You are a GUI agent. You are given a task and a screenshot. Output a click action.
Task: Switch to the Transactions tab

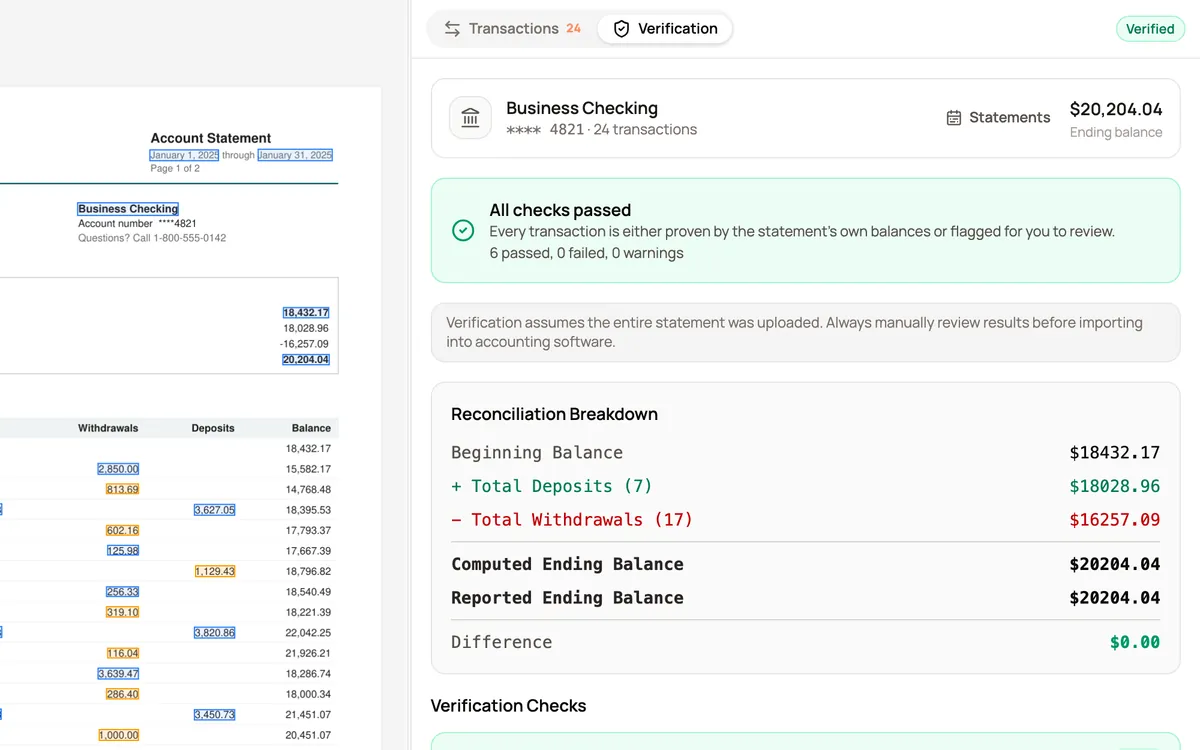point(512,28)
